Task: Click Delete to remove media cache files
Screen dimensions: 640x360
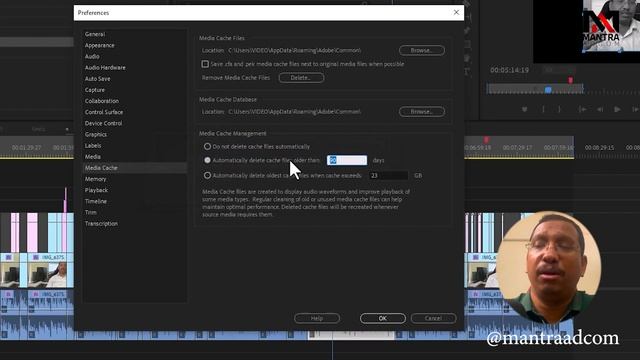Action: click(301, 78)
